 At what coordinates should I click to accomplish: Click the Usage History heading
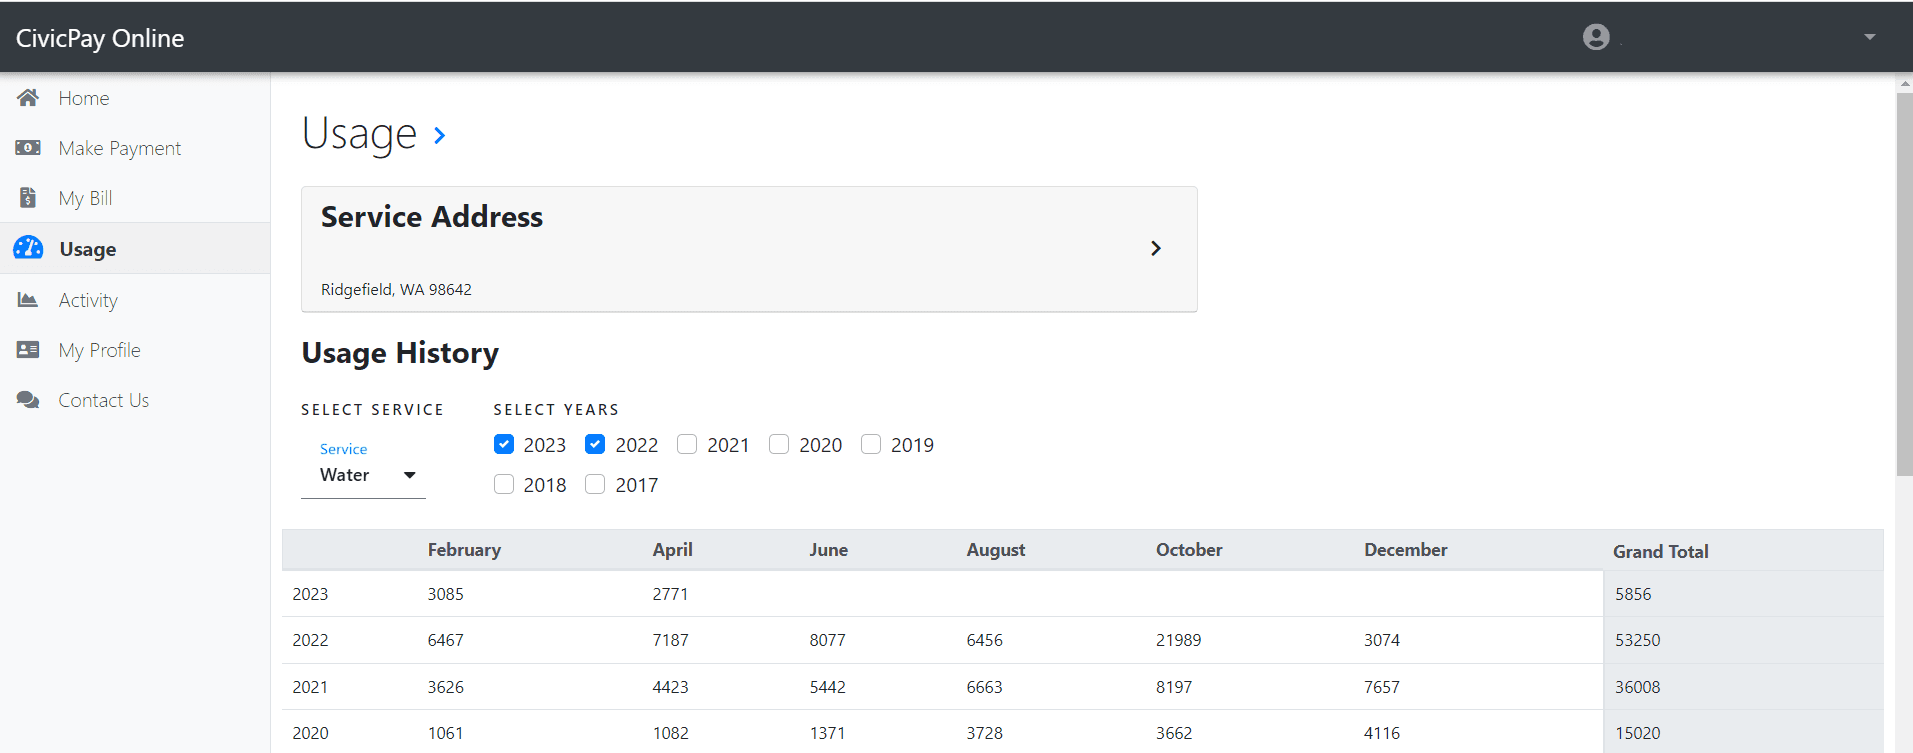(x=400, y=353)
